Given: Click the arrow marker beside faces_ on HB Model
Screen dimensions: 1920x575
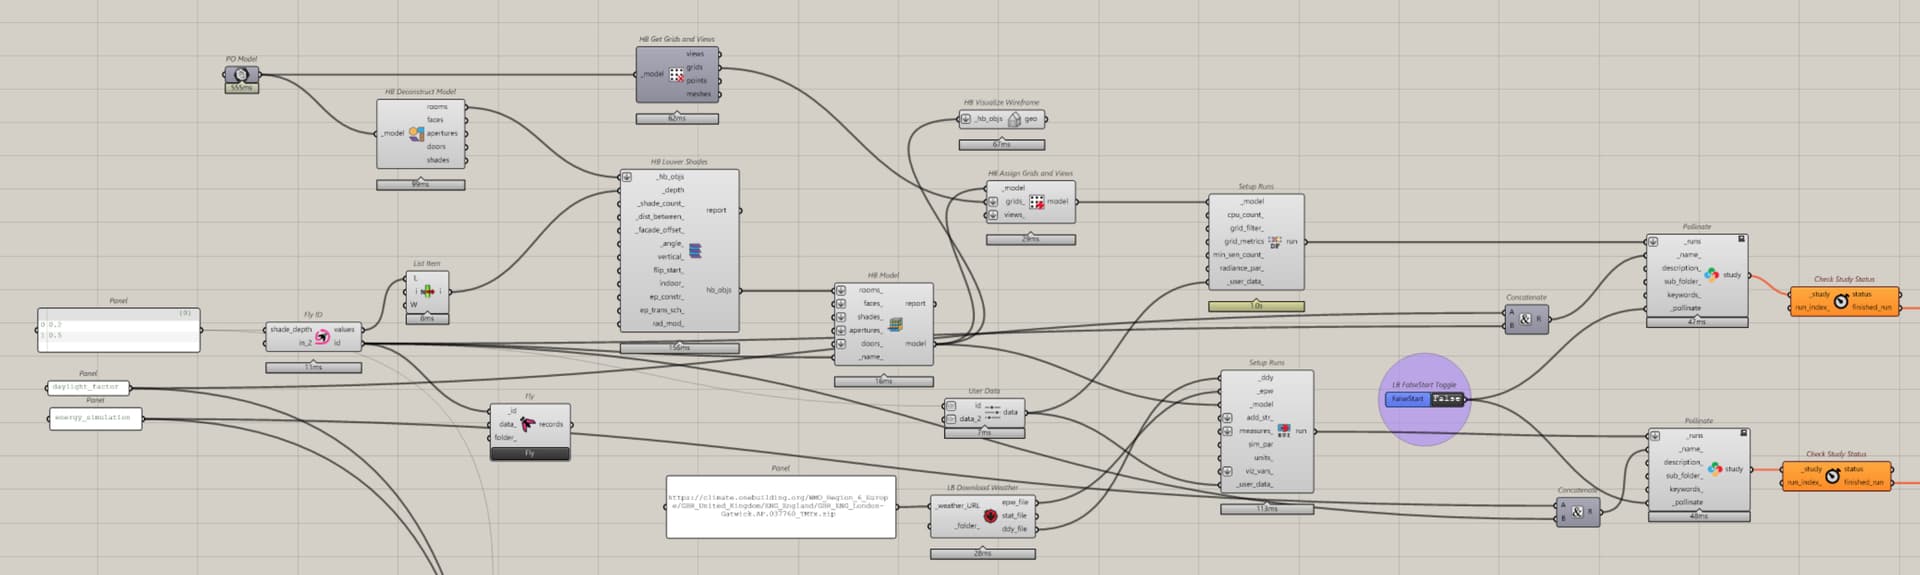Looking at the screenshot, I should [x=841, y=303].
